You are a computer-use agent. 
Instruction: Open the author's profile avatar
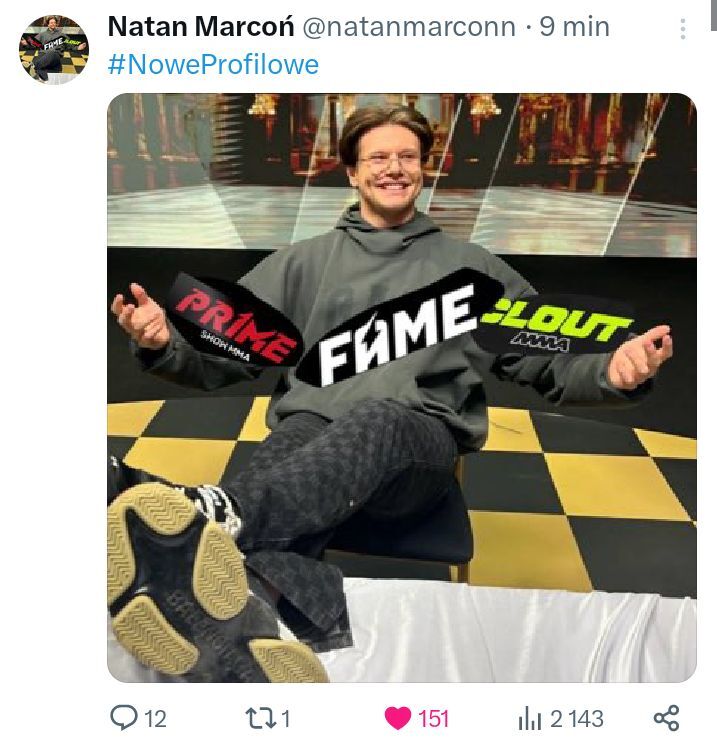(54, 49)
